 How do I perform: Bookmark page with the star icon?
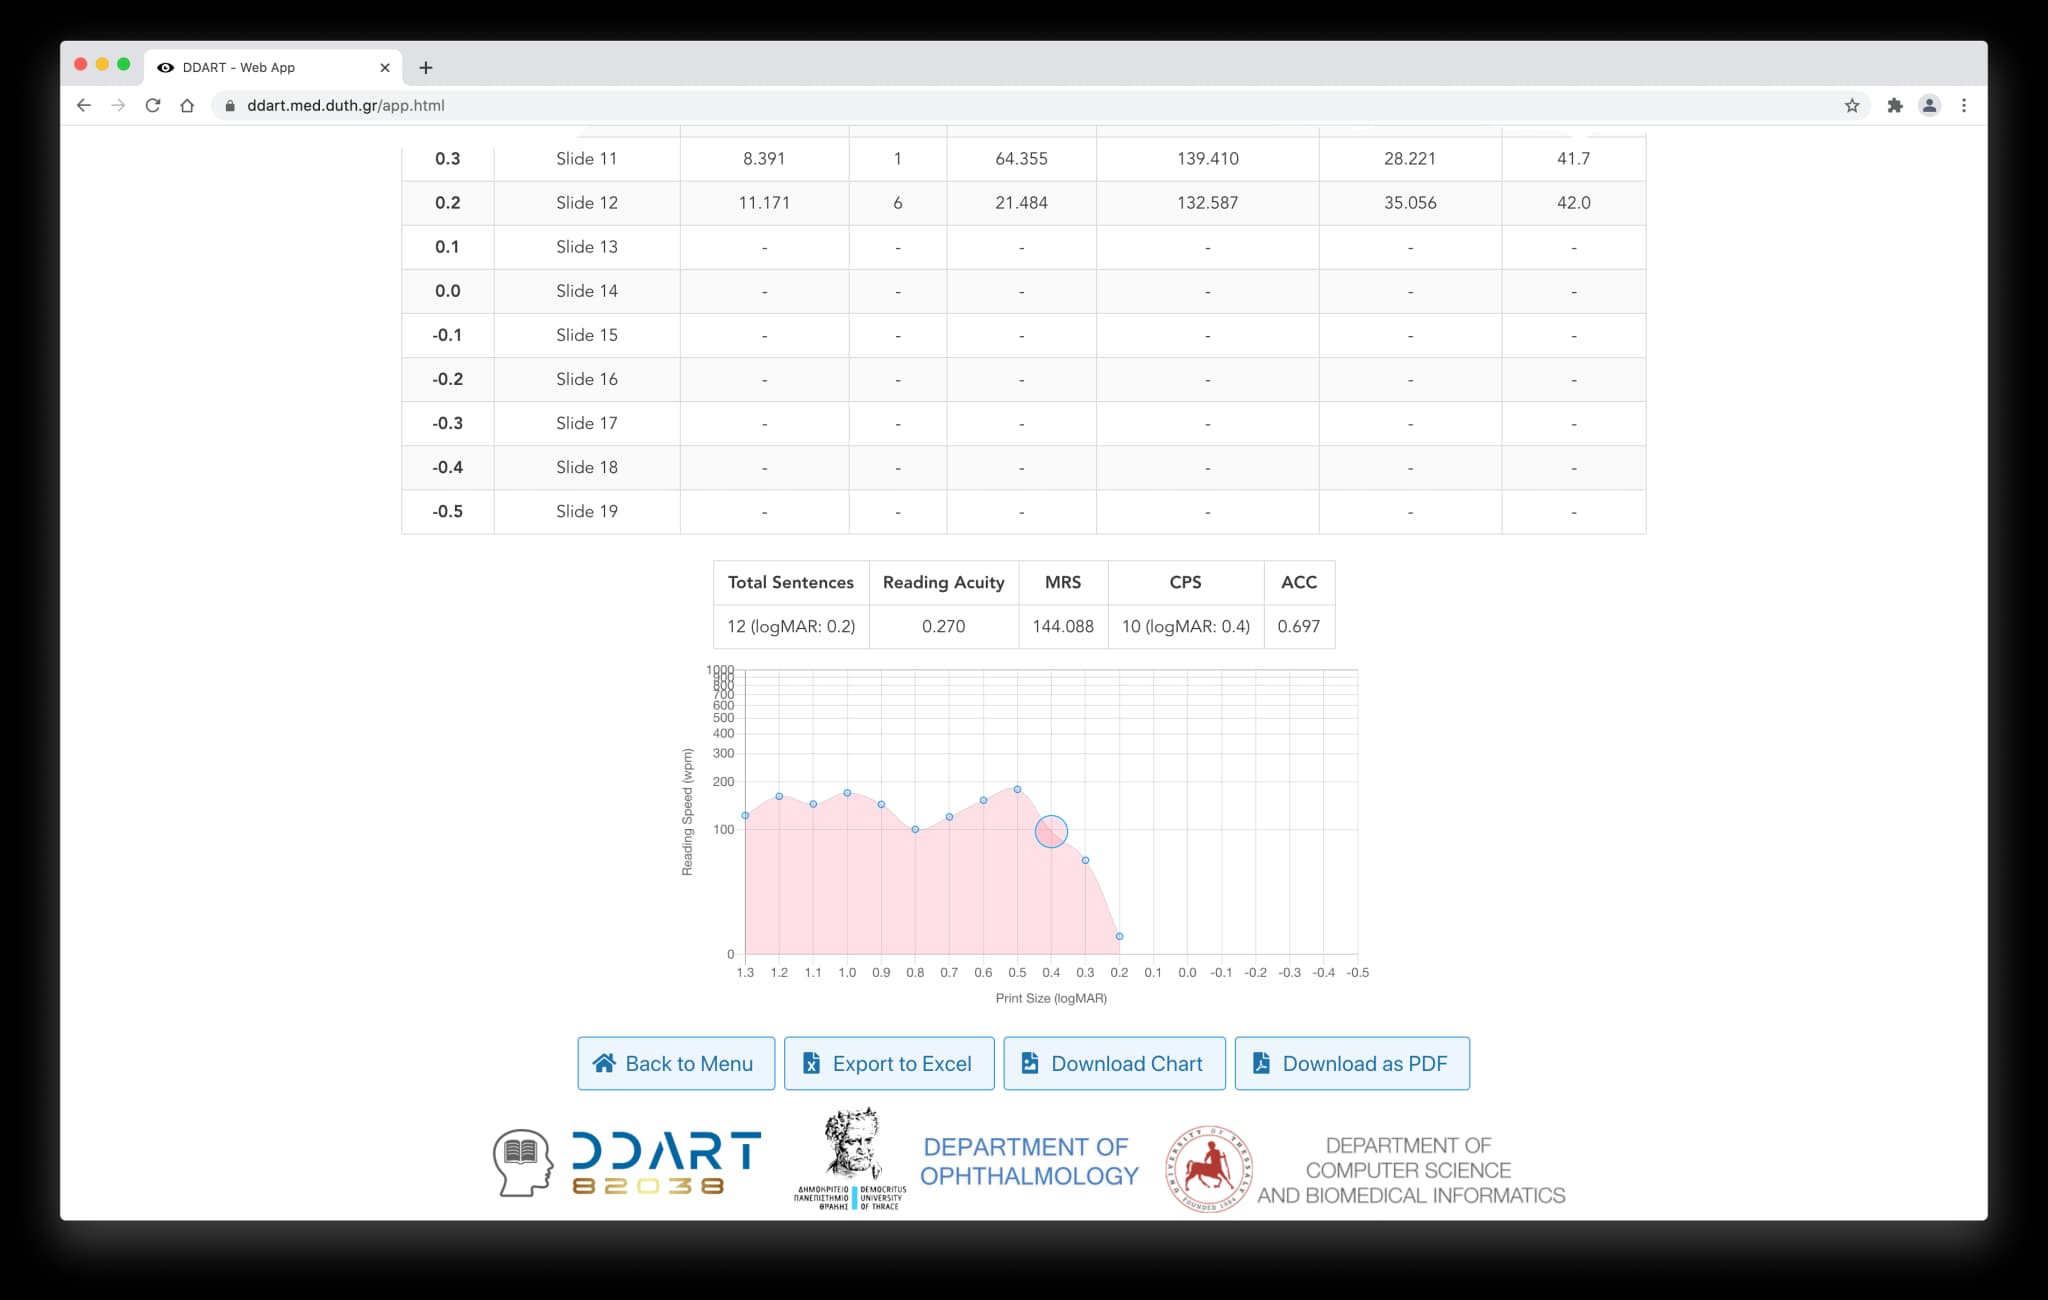point(1852,105)
